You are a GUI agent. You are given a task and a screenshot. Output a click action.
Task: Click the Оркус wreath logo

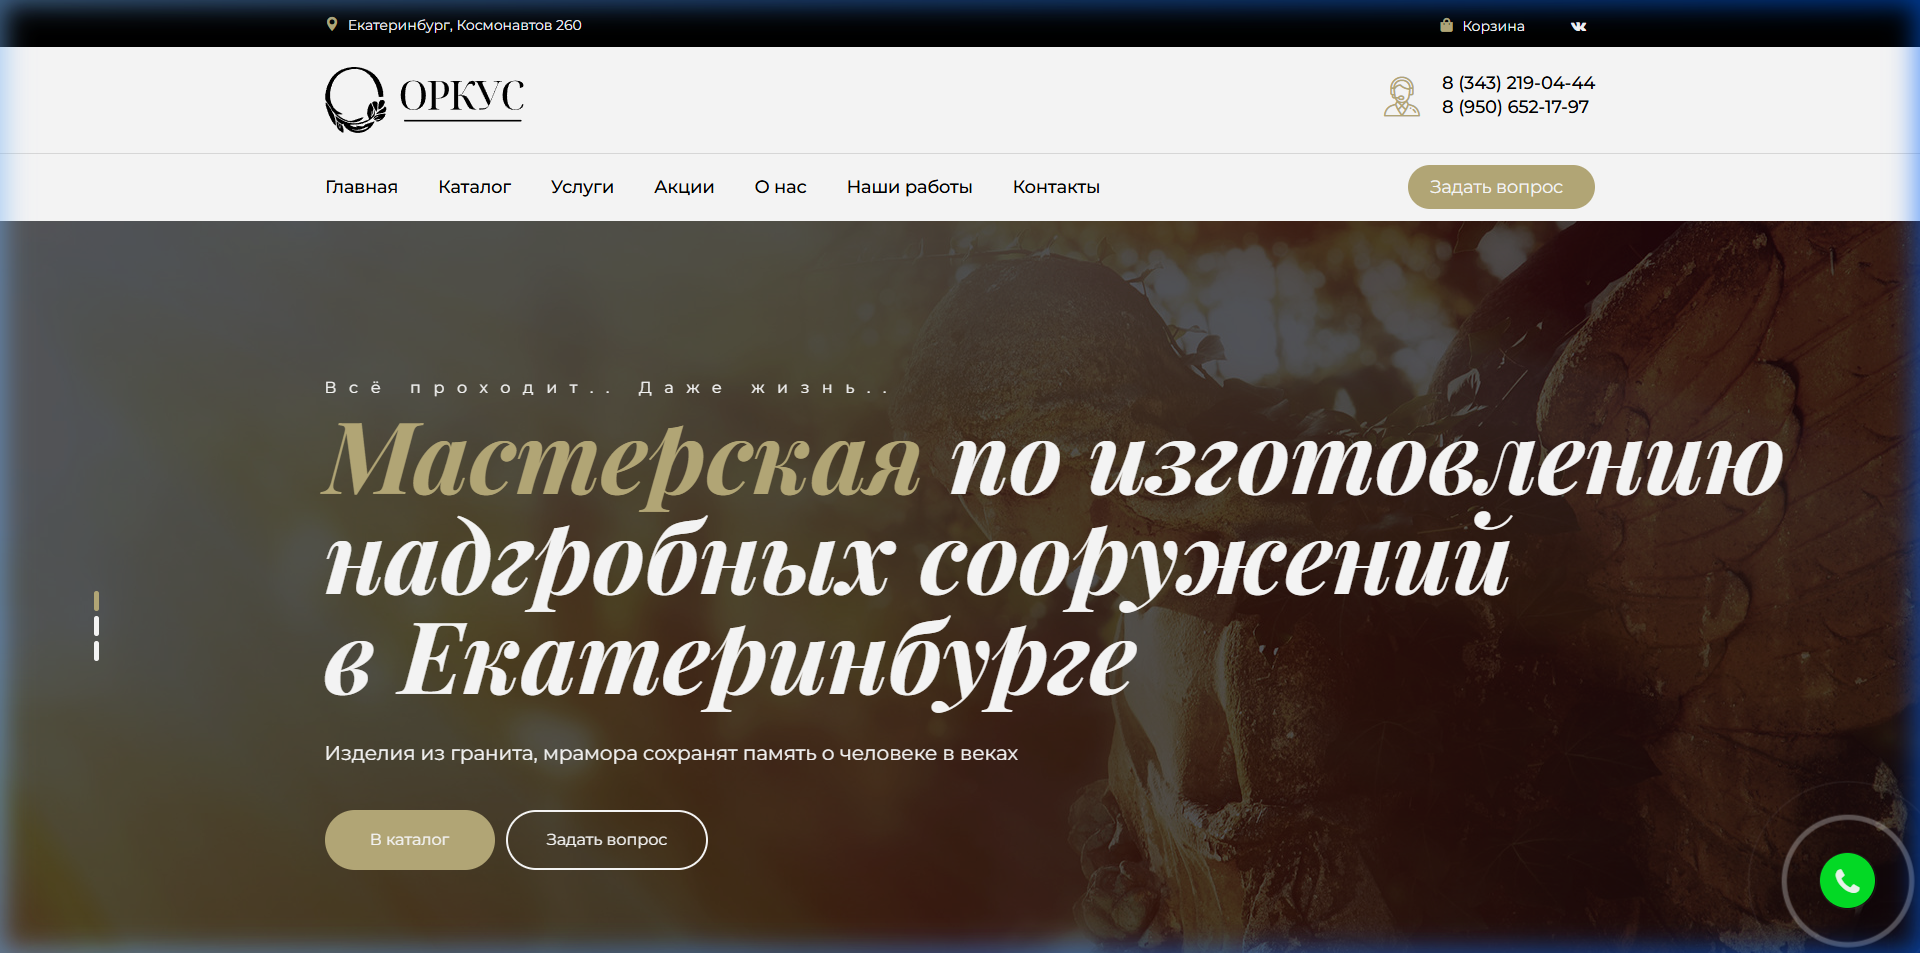425,100
